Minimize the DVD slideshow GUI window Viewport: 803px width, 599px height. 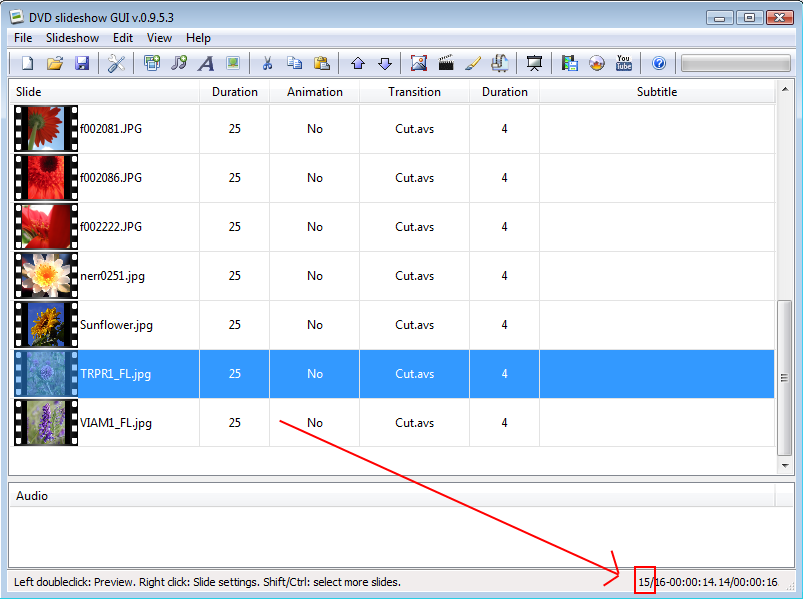click(x=720, y=18)
